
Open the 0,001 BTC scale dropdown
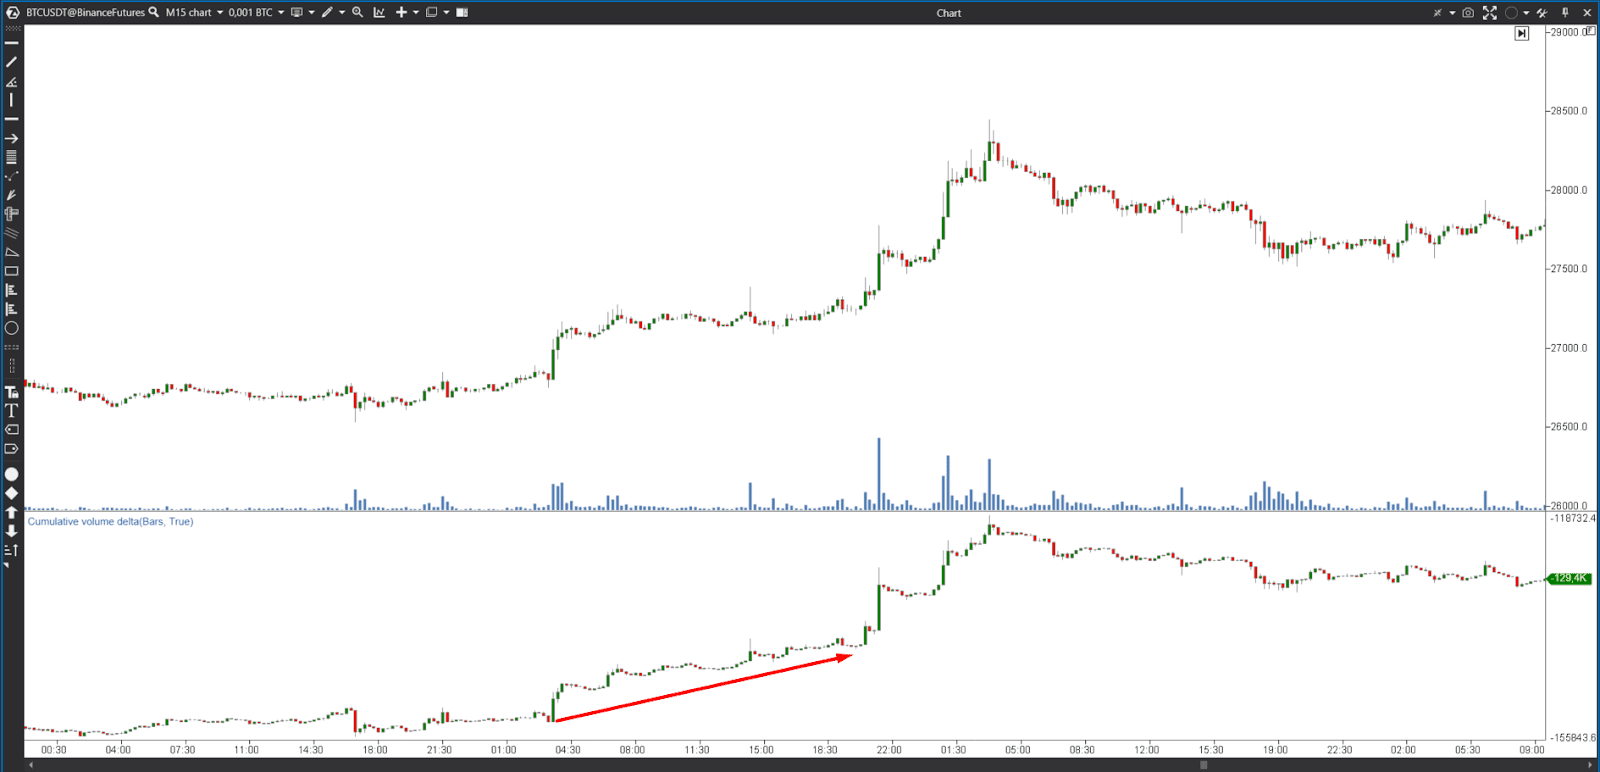pos(256,12)
